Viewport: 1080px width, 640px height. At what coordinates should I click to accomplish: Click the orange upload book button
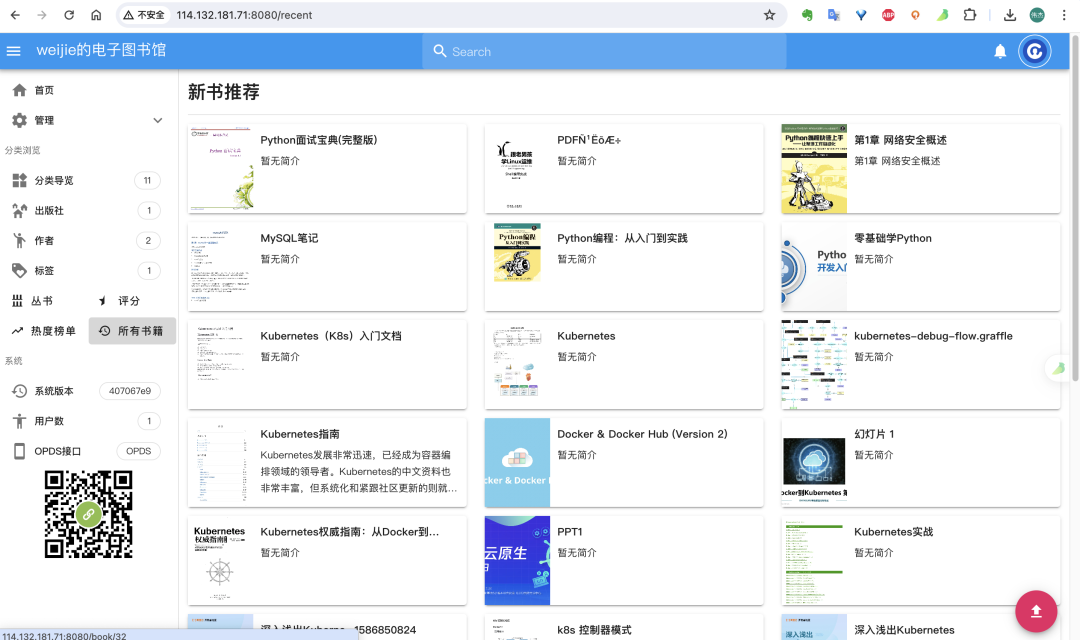pyautogui.click(x=1036, y=611)
